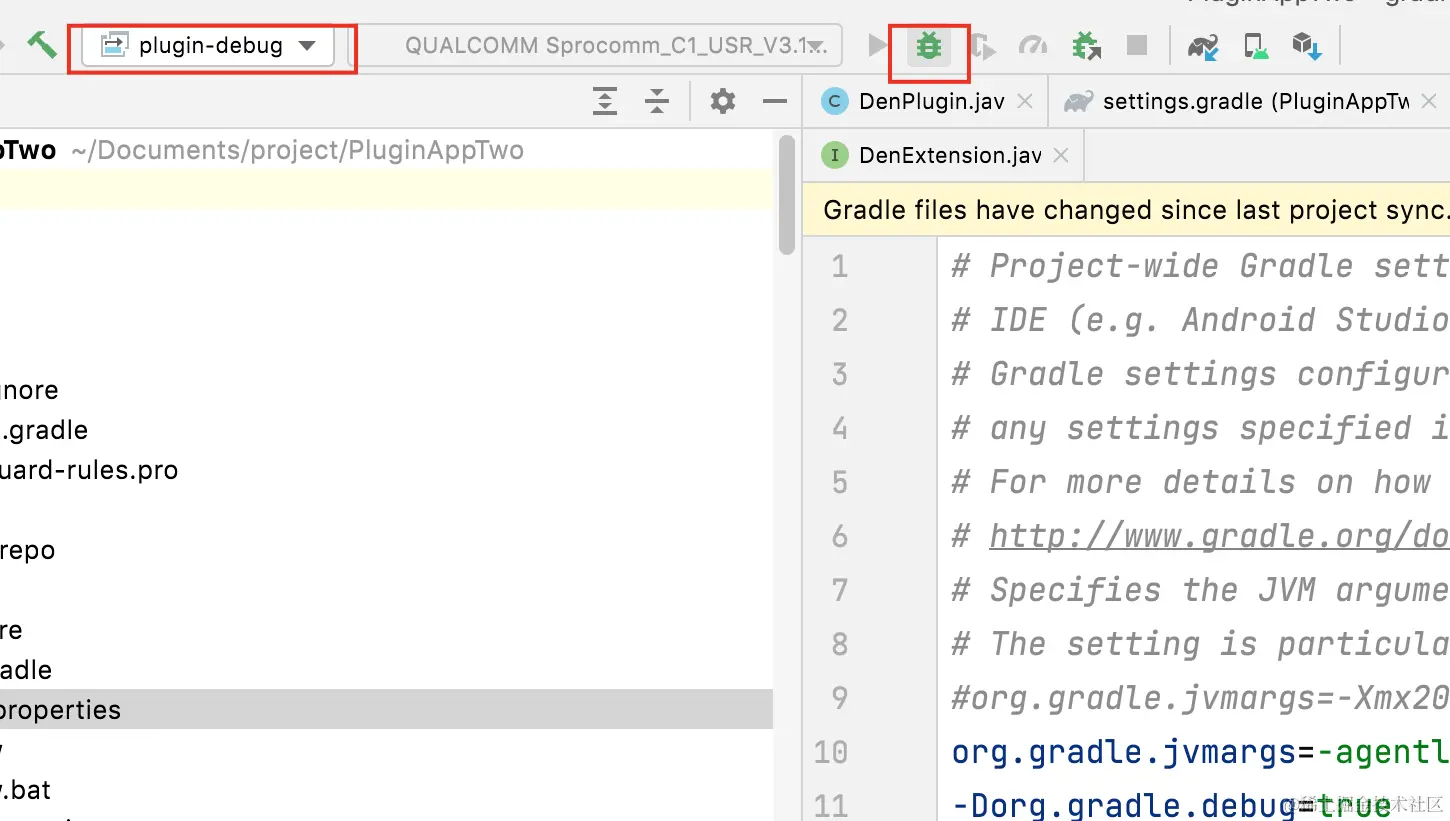Click the -Dorg.gradle.debug=true line

[1170, 806]
